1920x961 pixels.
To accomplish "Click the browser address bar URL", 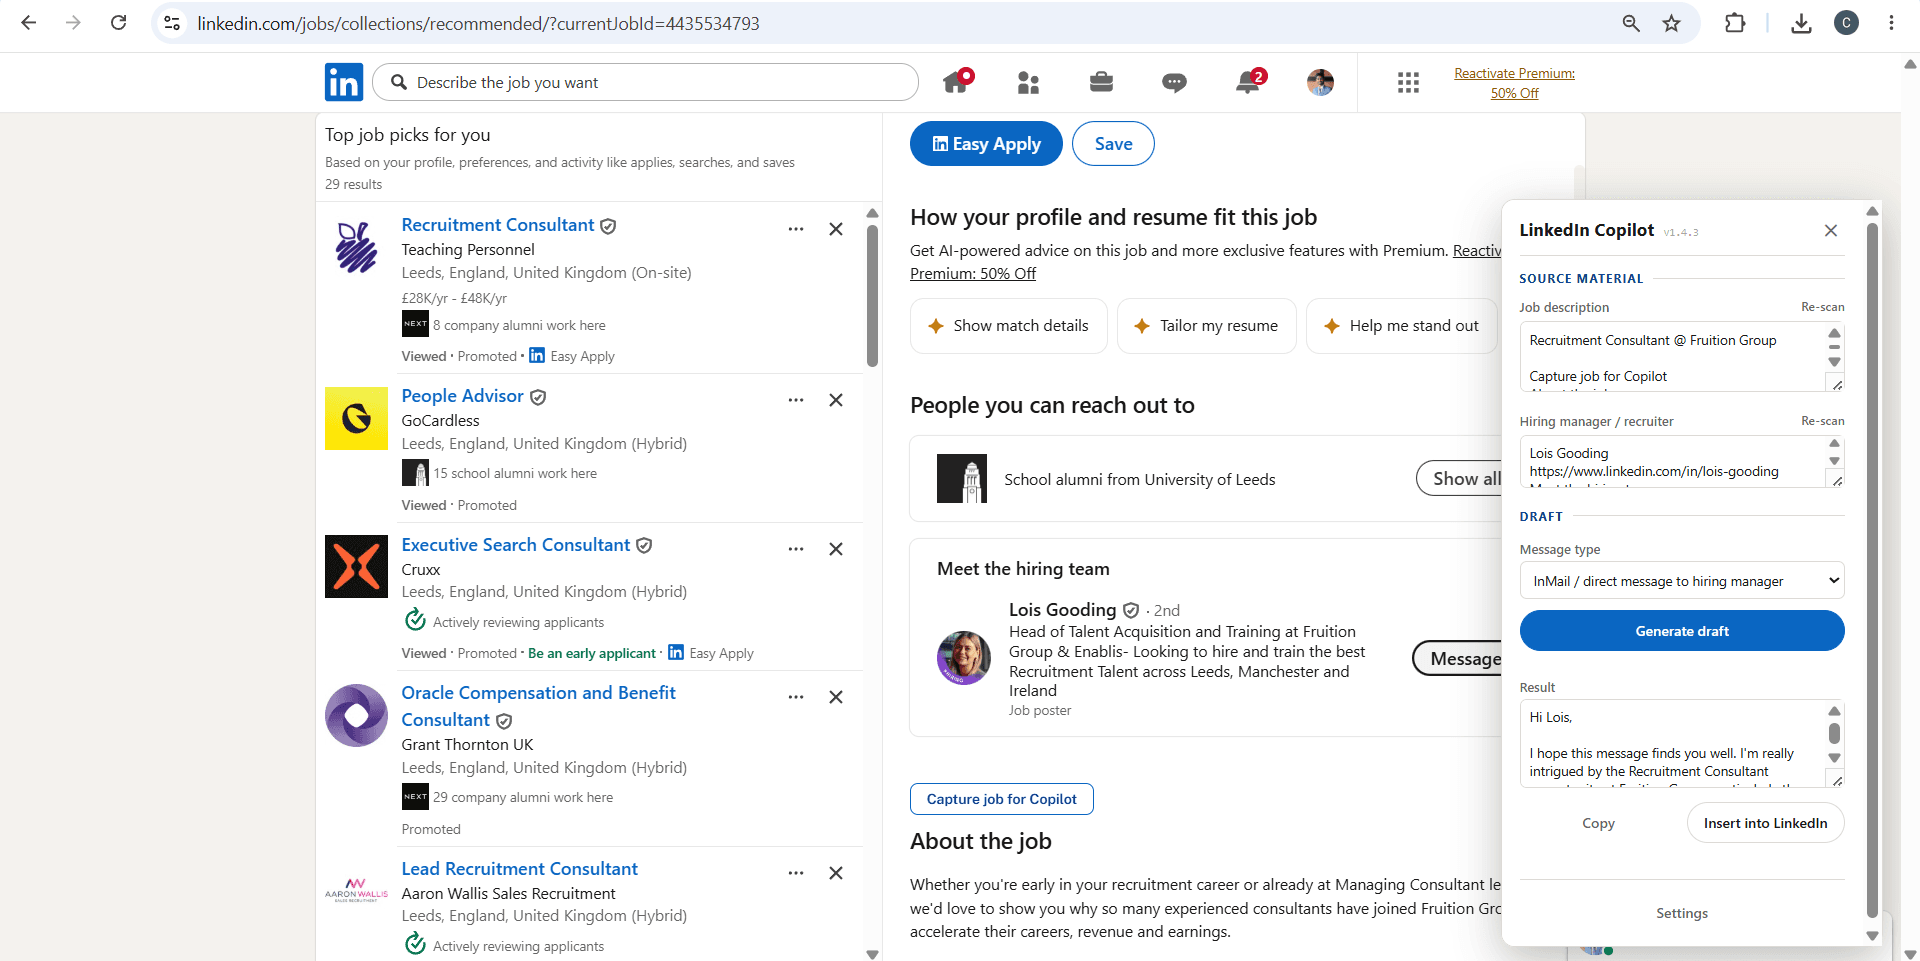I will pos(478,23).
